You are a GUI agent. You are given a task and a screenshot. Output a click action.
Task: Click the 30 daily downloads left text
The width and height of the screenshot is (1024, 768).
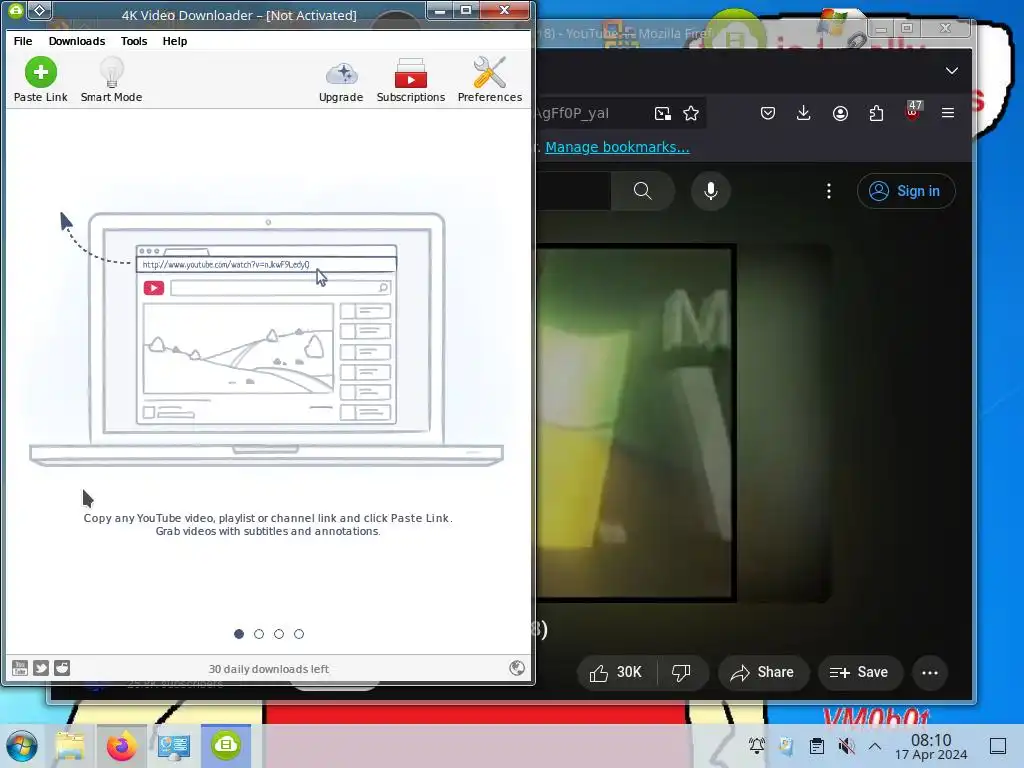[268, 669]
